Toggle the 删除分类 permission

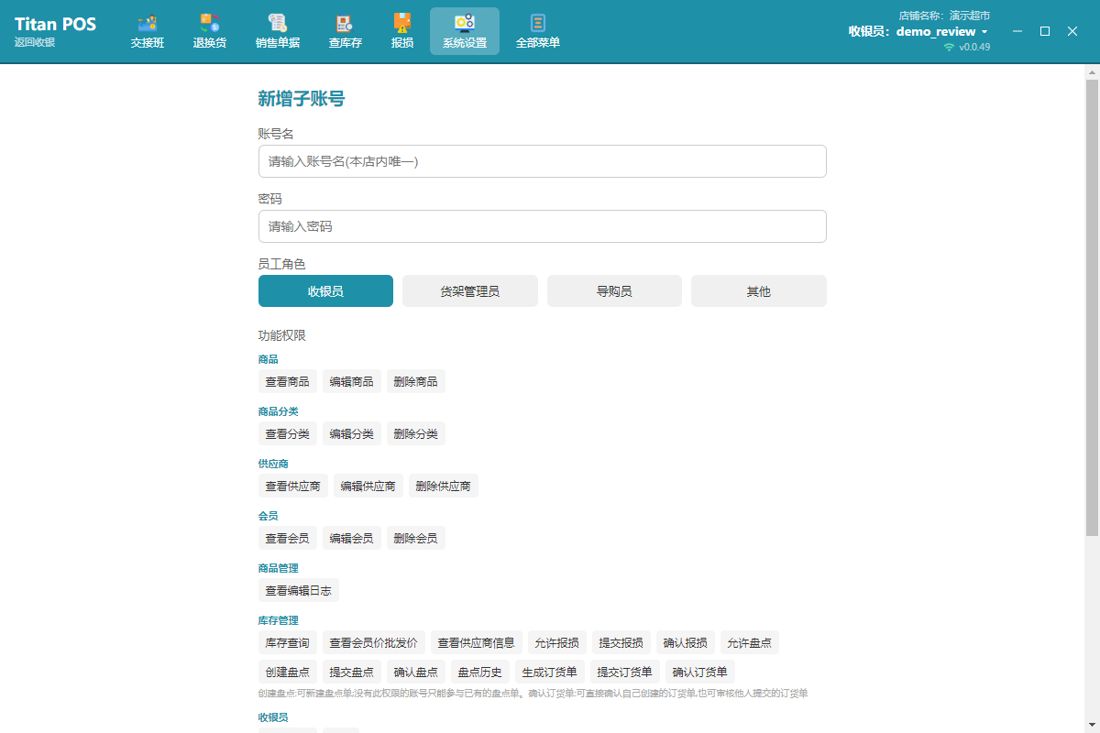point(415,433)
